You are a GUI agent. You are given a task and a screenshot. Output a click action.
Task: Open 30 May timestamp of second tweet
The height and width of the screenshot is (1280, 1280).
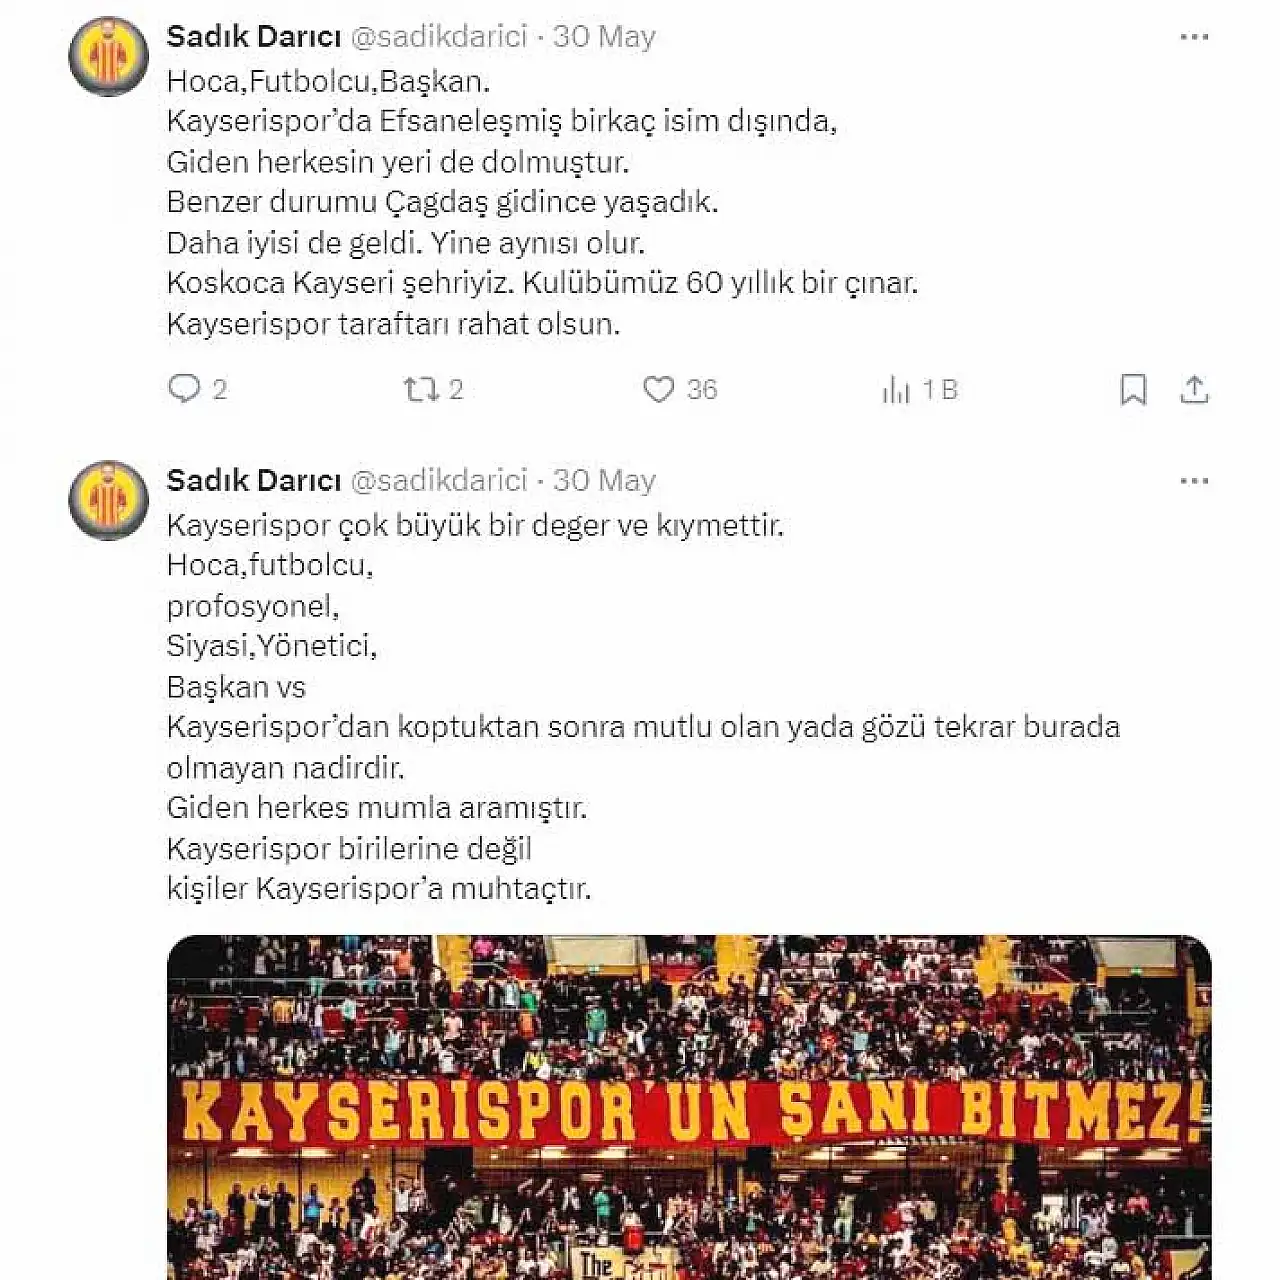pos(604,481)
